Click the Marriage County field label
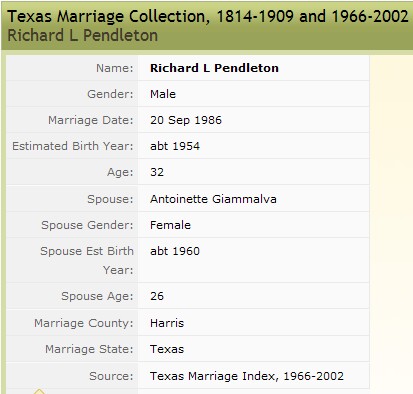Image resolution: width=413 pixels, height=394 pixels. click(x=83, y=323)
